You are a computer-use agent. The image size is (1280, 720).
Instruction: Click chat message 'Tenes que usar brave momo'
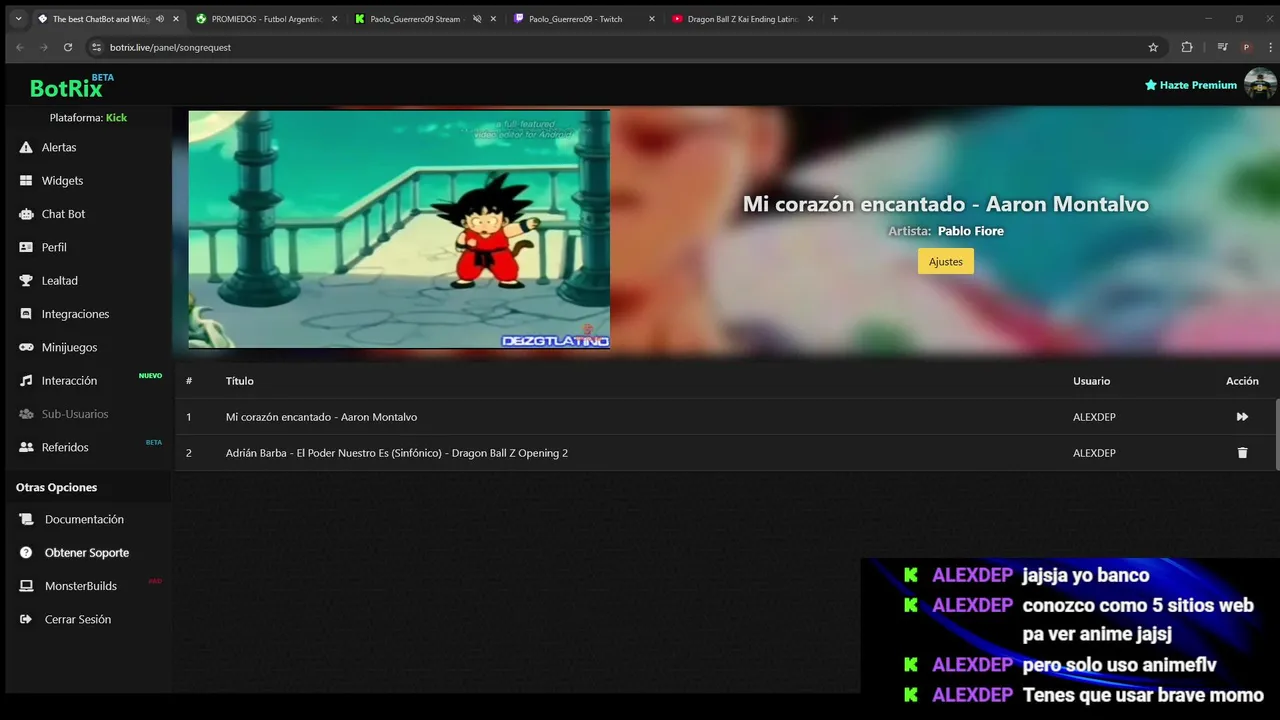[1143, 695]
